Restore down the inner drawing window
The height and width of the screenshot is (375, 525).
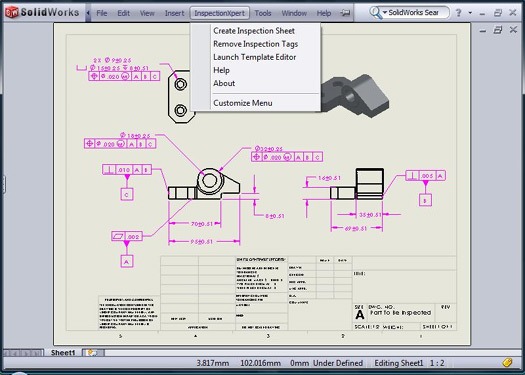point(498,30)
